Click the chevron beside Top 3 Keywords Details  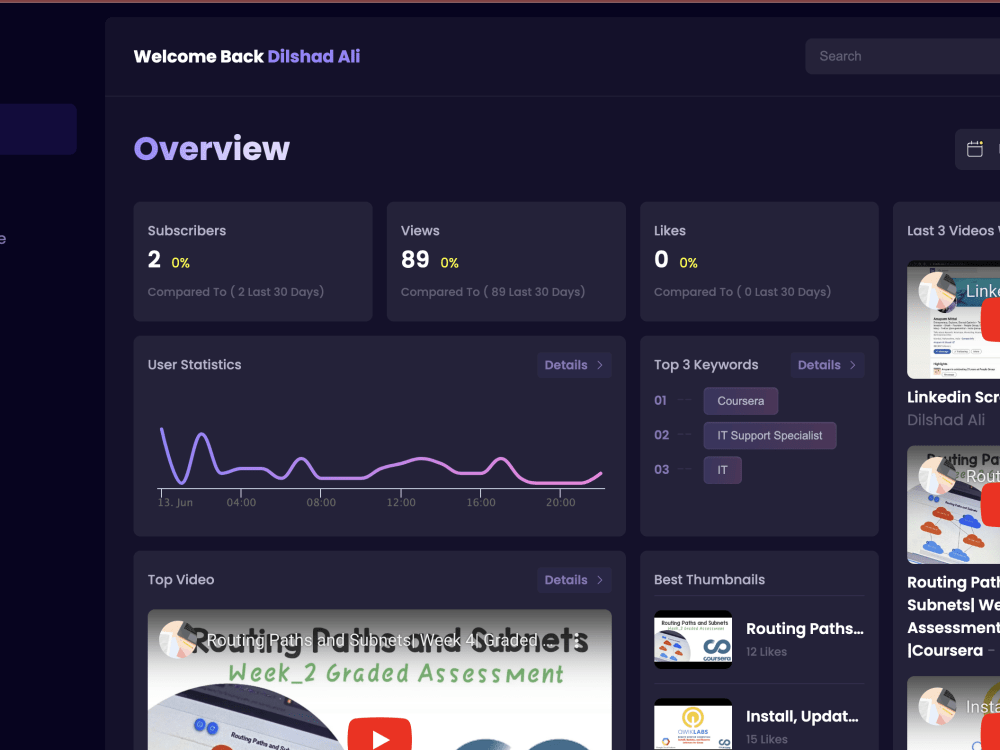[x=852, y=364]
